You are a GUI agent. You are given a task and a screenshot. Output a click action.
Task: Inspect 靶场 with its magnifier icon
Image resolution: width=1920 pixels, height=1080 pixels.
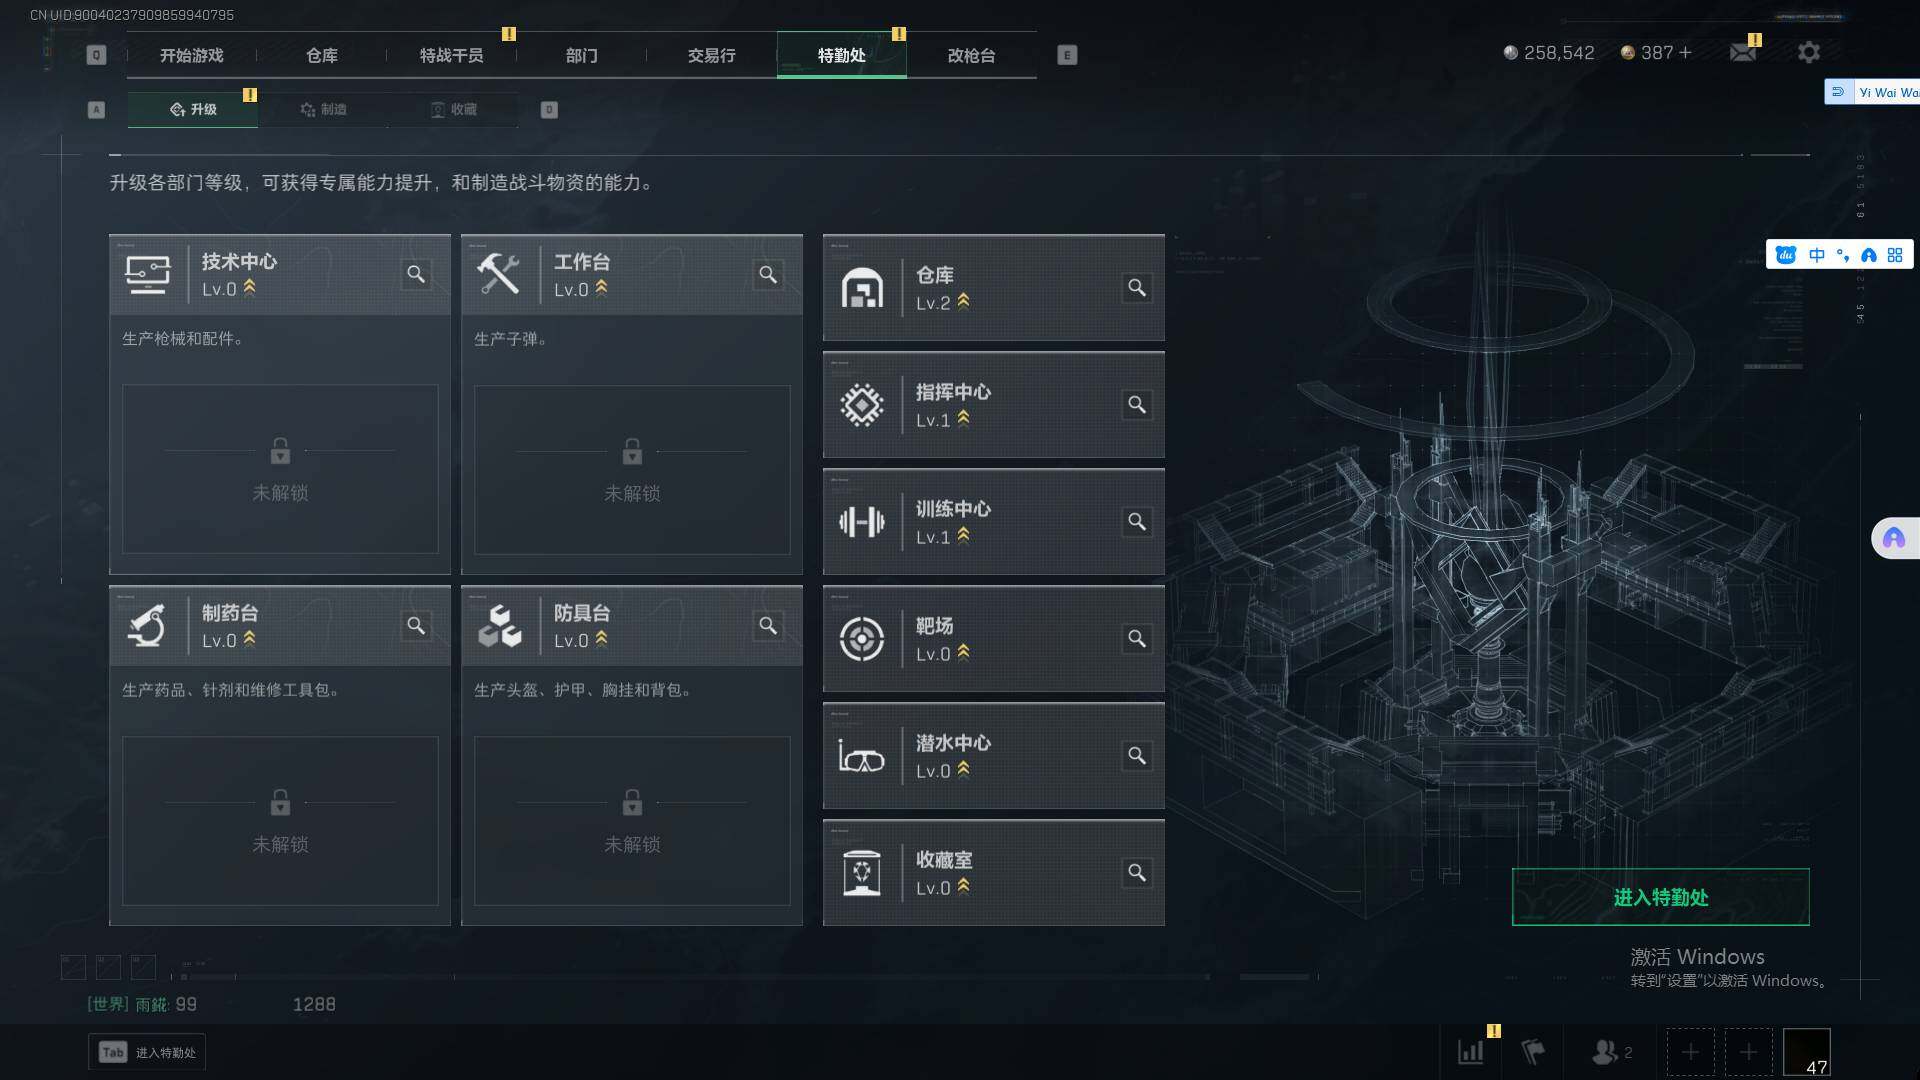click(1137, 639)
